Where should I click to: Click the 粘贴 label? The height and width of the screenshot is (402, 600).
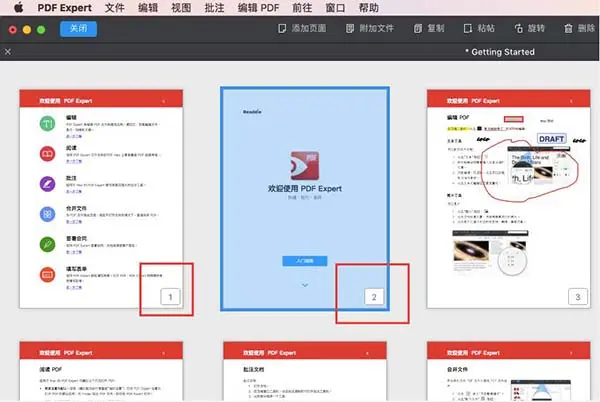tap(486, 28)
